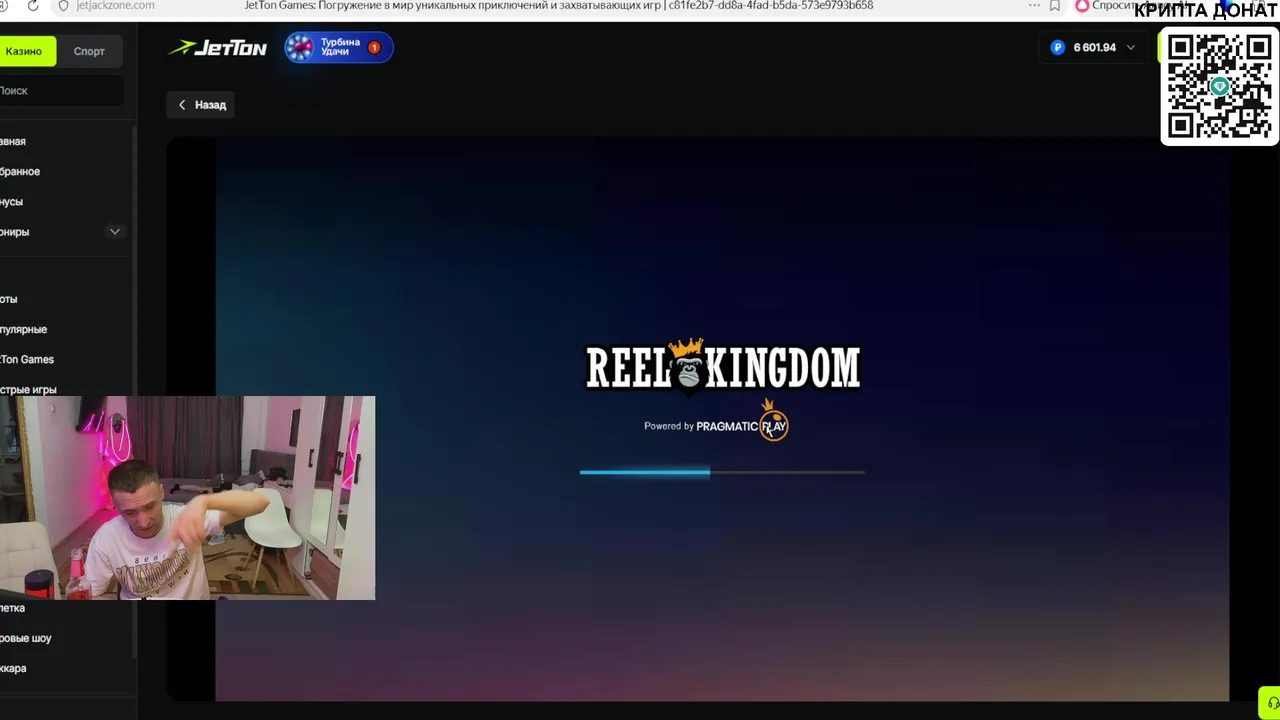This screenshot has height=720, width=1280.
Task: Click the streamer webcam overlay
Action: (187, 498)
